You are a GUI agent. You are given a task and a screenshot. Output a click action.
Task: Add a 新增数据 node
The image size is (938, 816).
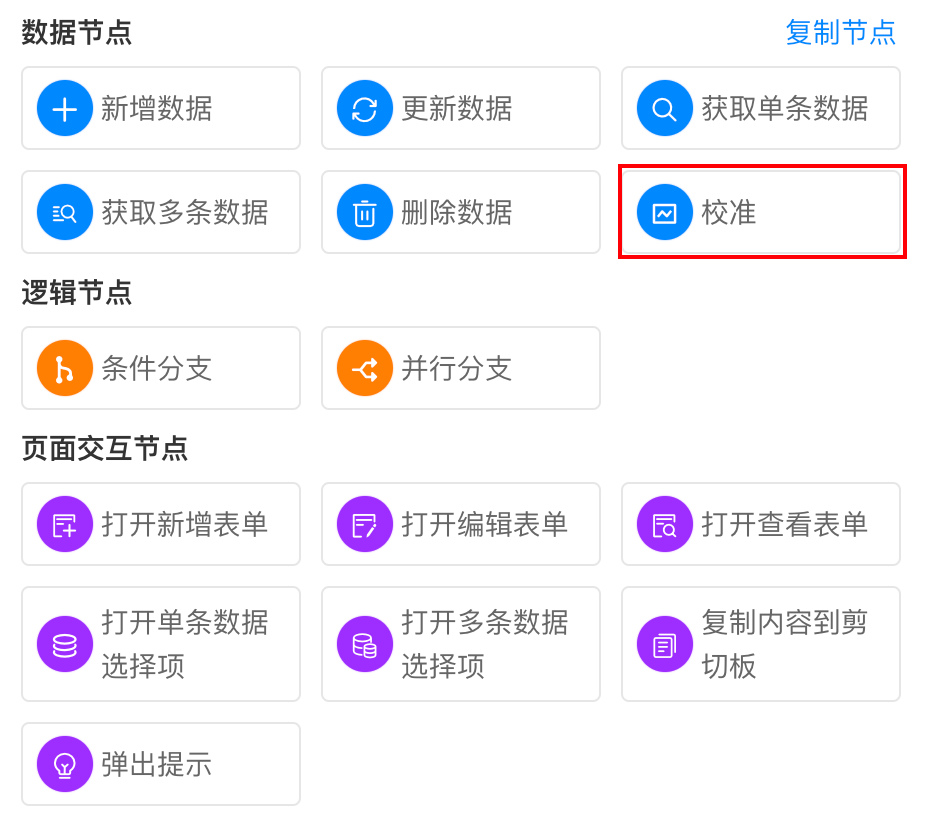coord(160,108)
